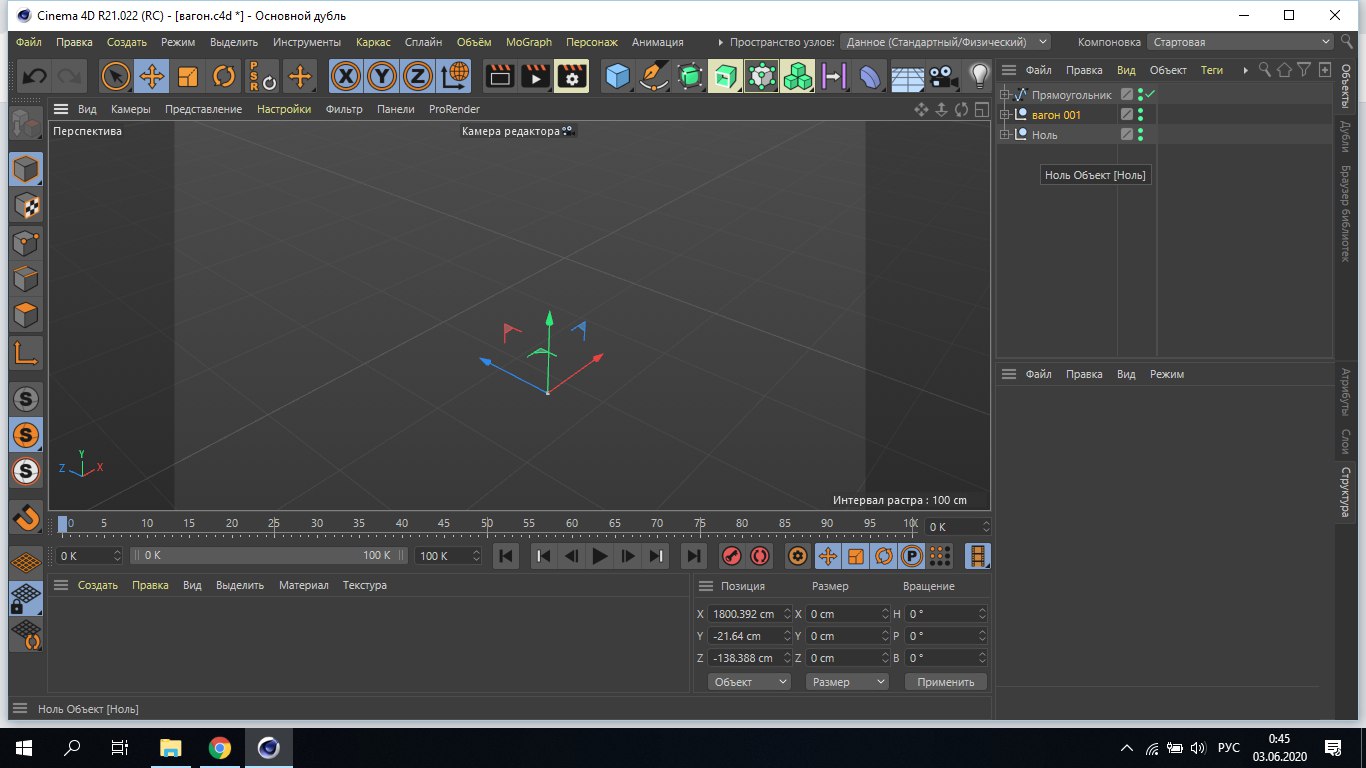Open the MoGraph menu
Screen dimensions: 1366x768
click(529, 42)
